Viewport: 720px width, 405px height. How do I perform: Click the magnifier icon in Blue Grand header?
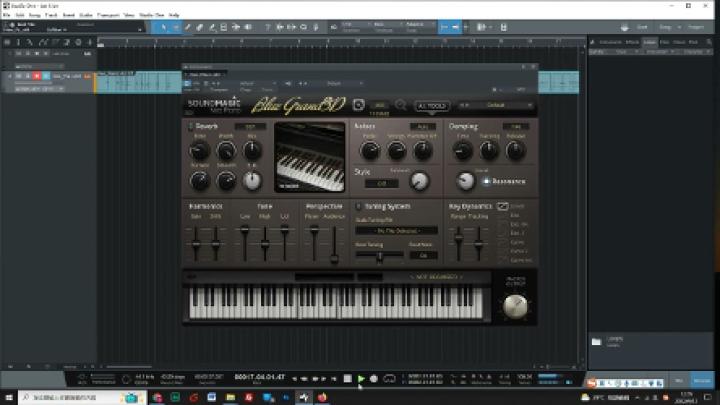(x=400, y=105)
